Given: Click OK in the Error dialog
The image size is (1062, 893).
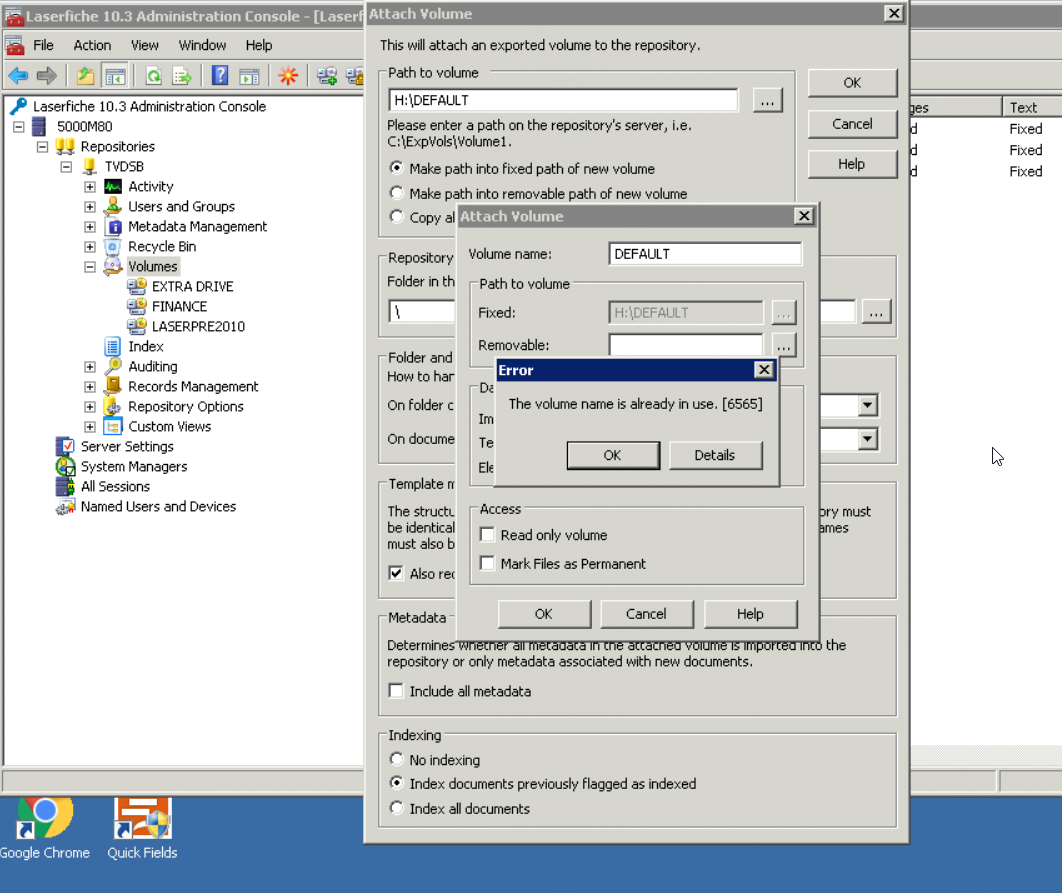Looking at the screenshot, I should (612, 455).
